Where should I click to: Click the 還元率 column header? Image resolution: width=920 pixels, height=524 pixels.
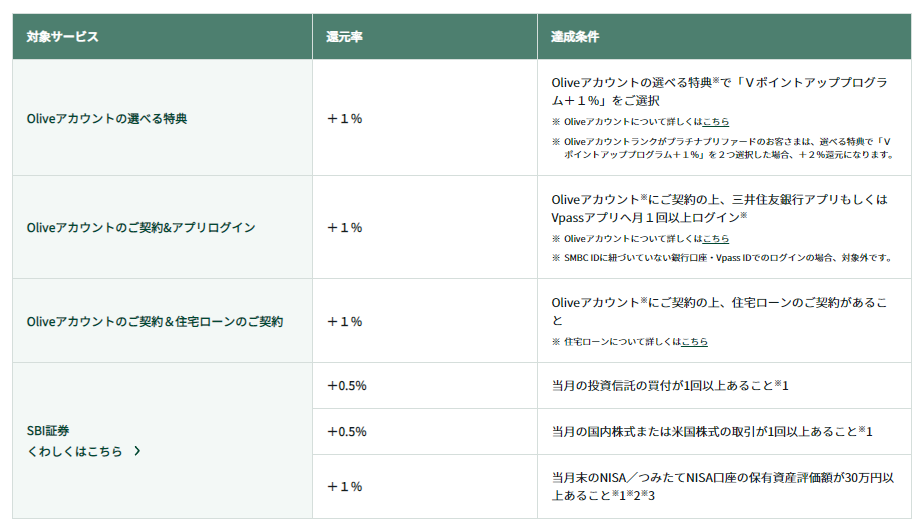pos(344,36)
